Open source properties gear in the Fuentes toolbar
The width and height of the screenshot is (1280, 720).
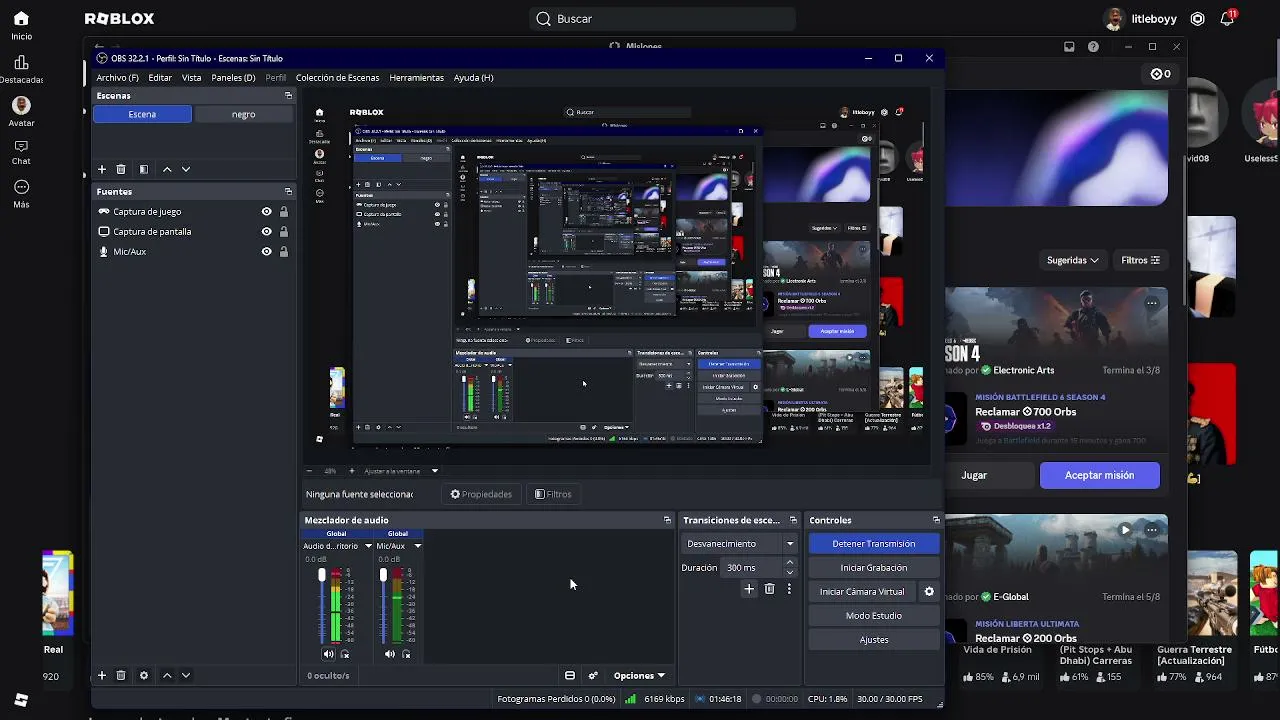143,676
